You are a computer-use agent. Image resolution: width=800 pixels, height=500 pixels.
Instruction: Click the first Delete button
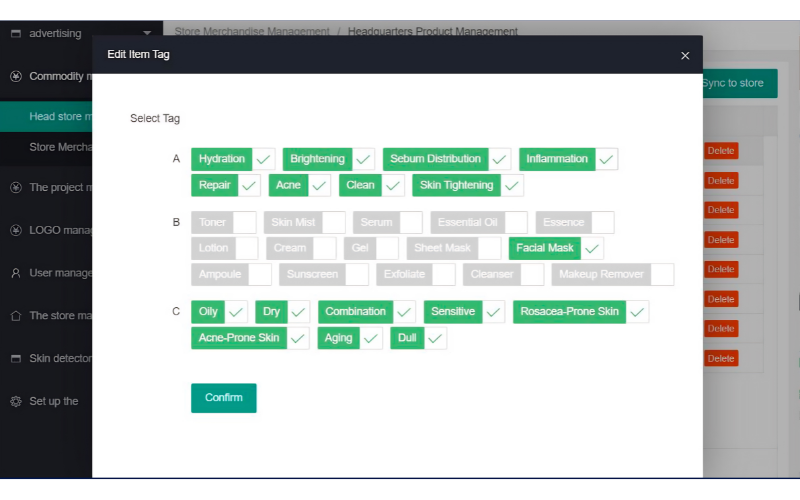coord(720,151)
